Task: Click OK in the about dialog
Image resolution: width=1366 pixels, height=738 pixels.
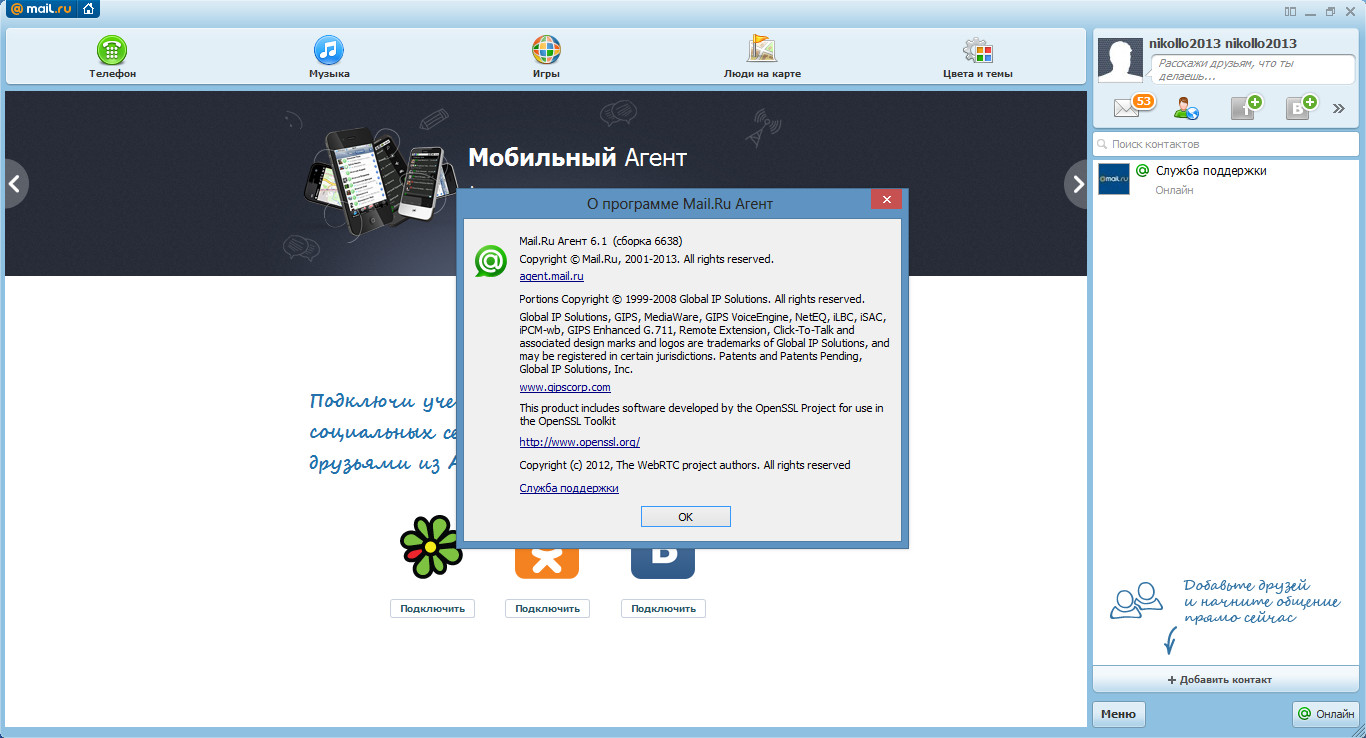Action: tap(685, 517)
